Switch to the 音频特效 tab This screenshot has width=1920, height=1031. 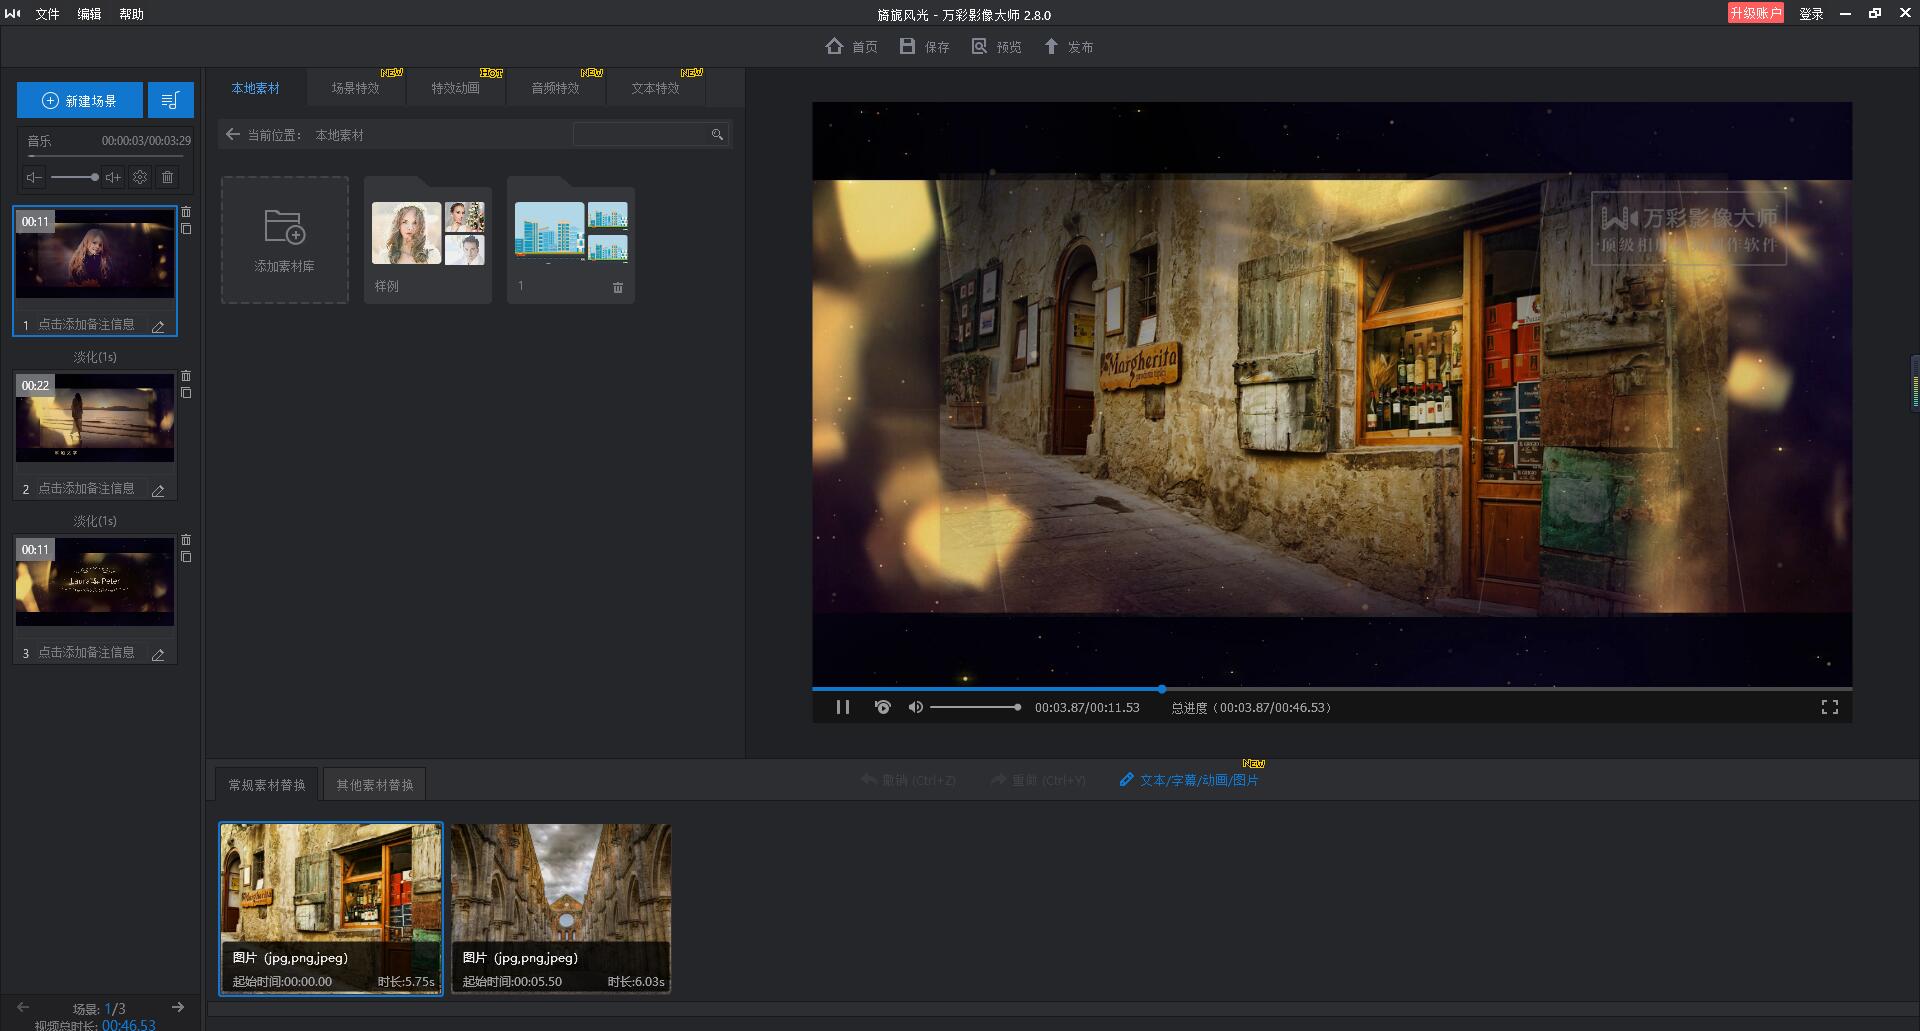pyautogui.click(x=556, y=88)
